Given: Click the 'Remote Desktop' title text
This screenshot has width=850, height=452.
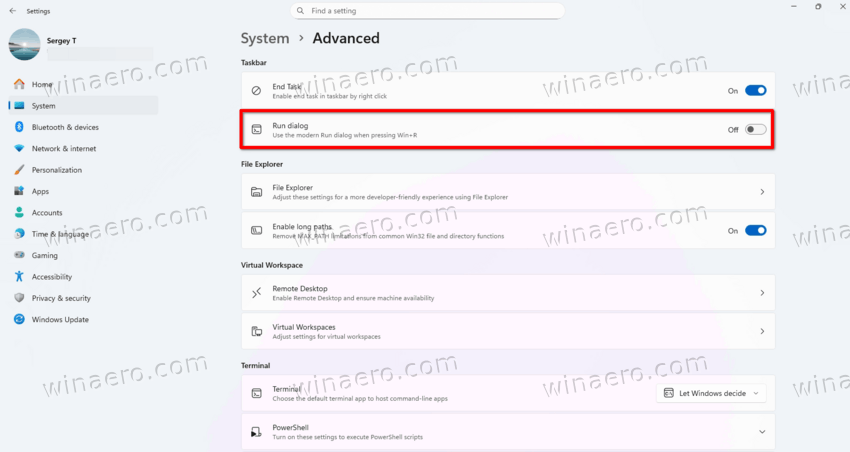Looking at the screenshot, I should pos(300,288).
